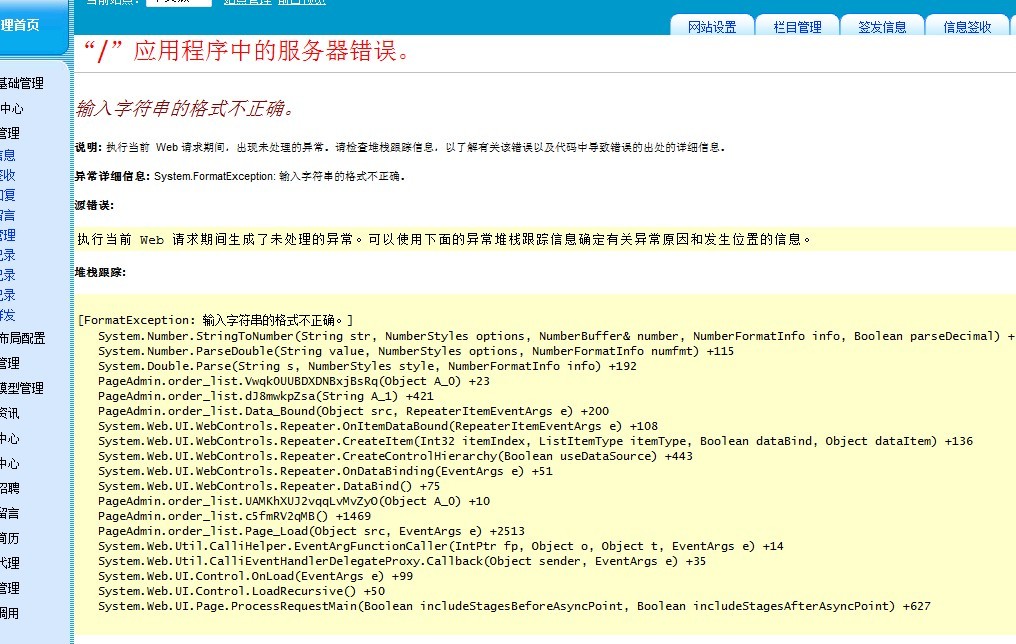The height and width of the screenshot is (644, 1016).
Task: Open the 资讯 item in the sidebar
Action: tap(10, 413)
